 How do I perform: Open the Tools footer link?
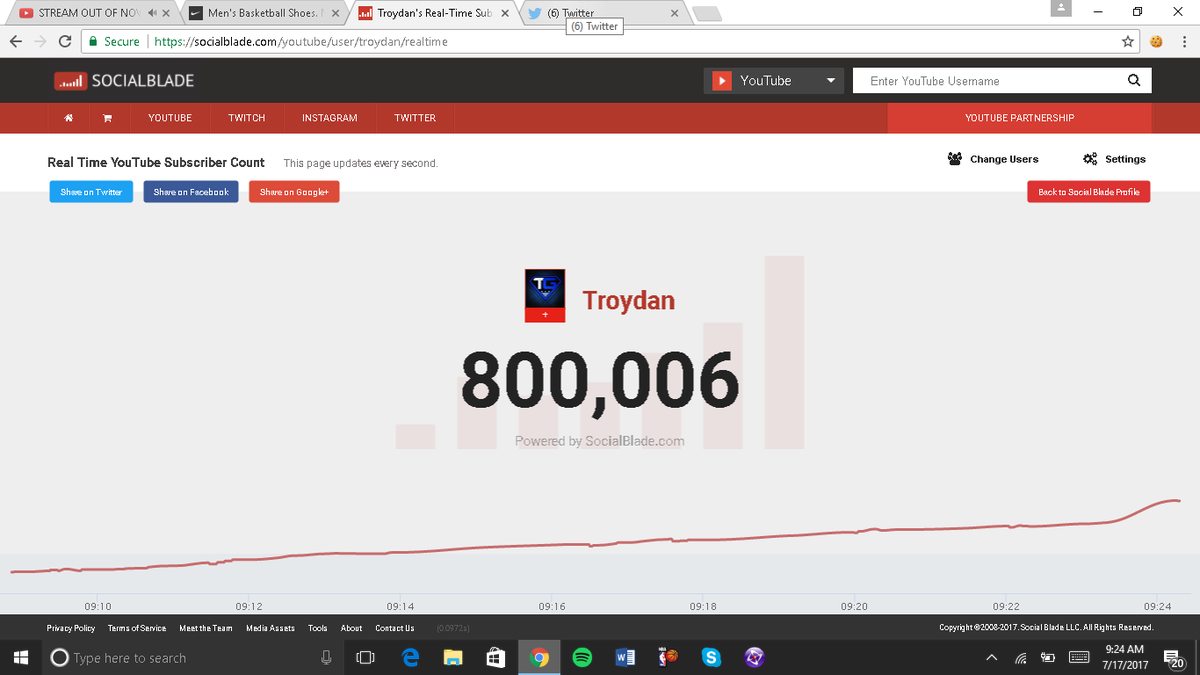pyautogui.click(x=318, y=628)
